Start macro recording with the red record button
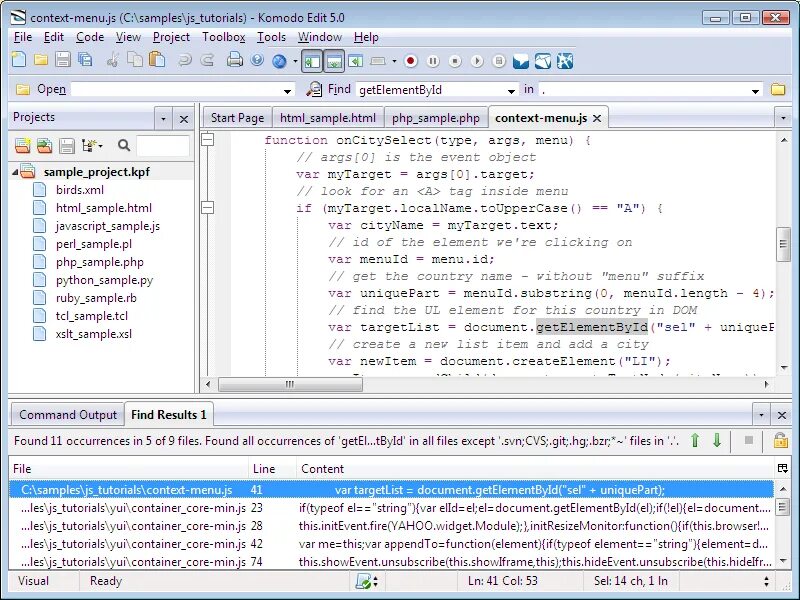Image resolution: width=800 pixels, height=600 pixels. pos(411,61)
